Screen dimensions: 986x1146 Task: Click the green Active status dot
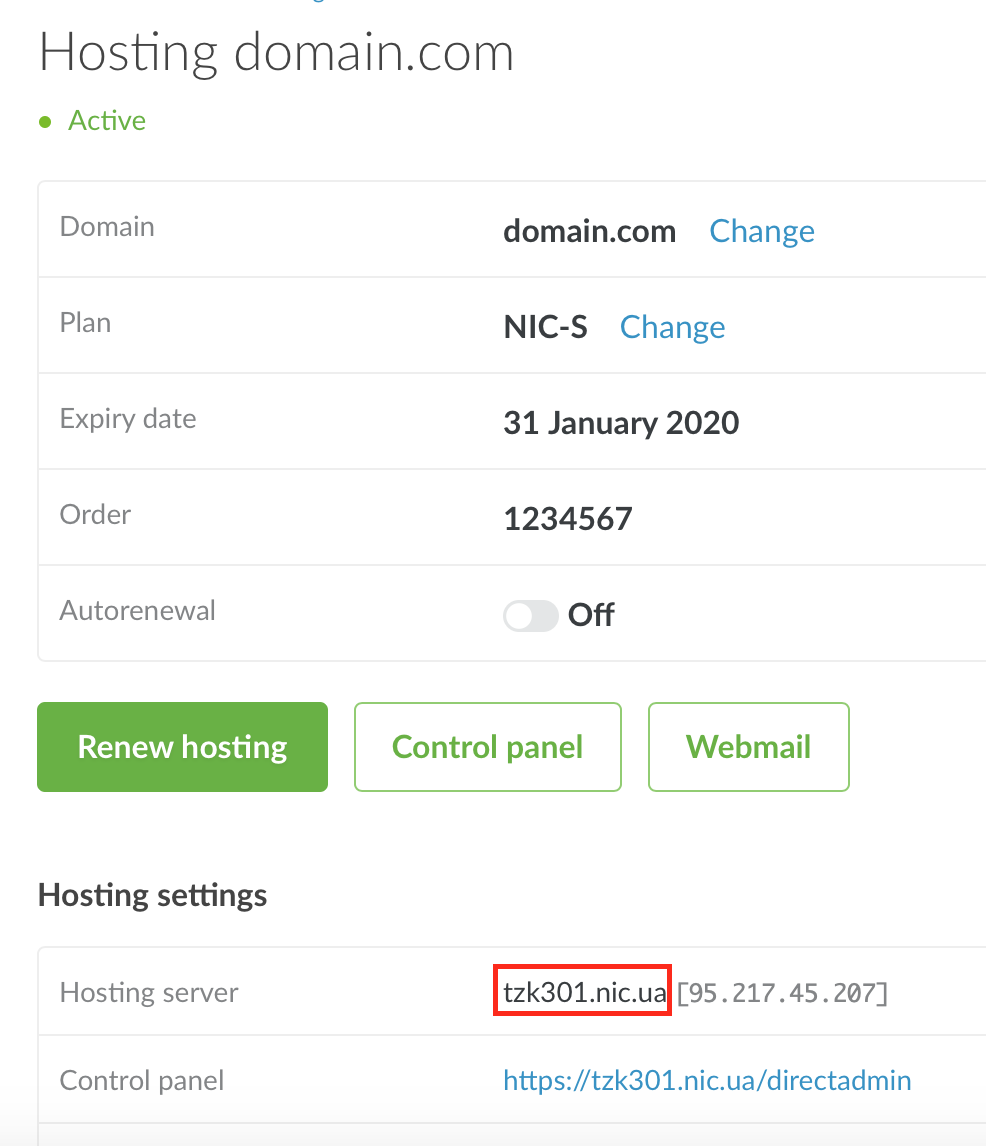pos(44,122)
